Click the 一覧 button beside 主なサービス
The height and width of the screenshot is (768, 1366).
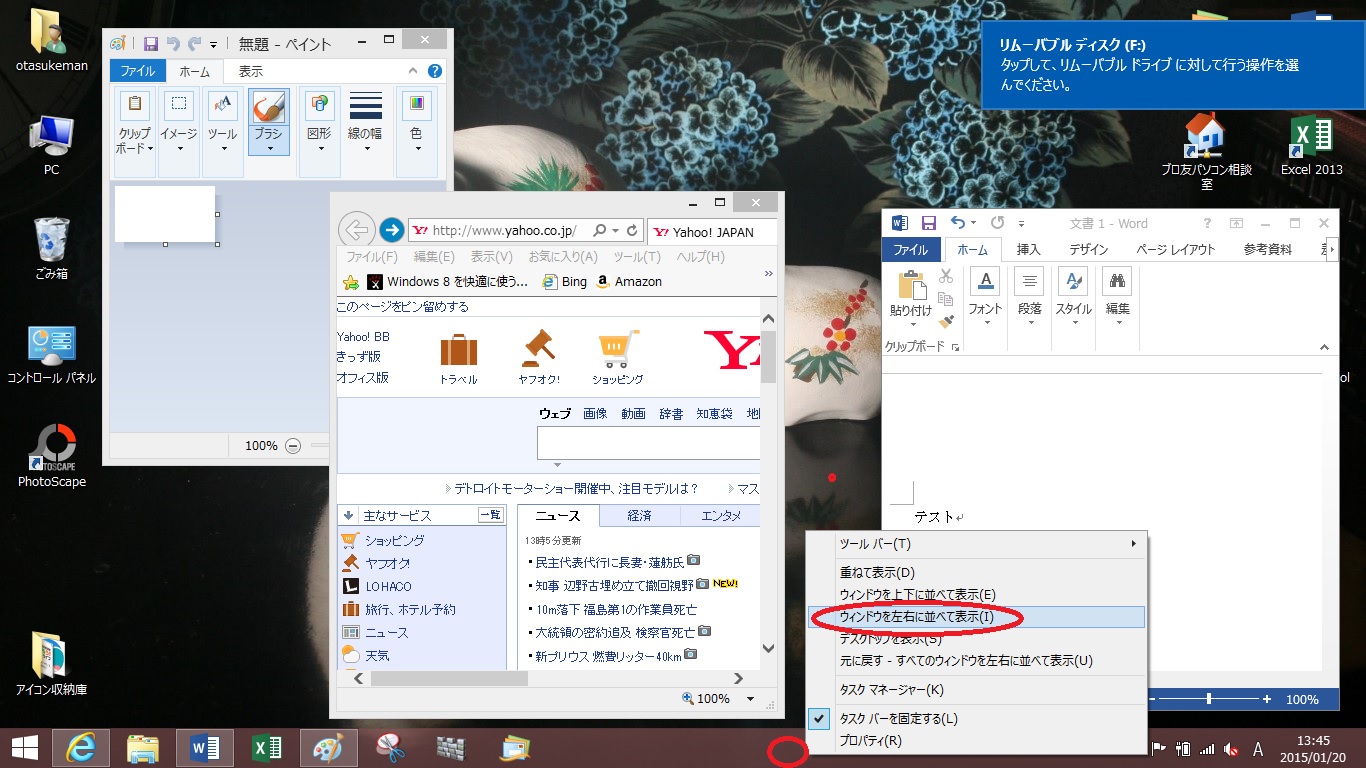click(x=490, y=516)
